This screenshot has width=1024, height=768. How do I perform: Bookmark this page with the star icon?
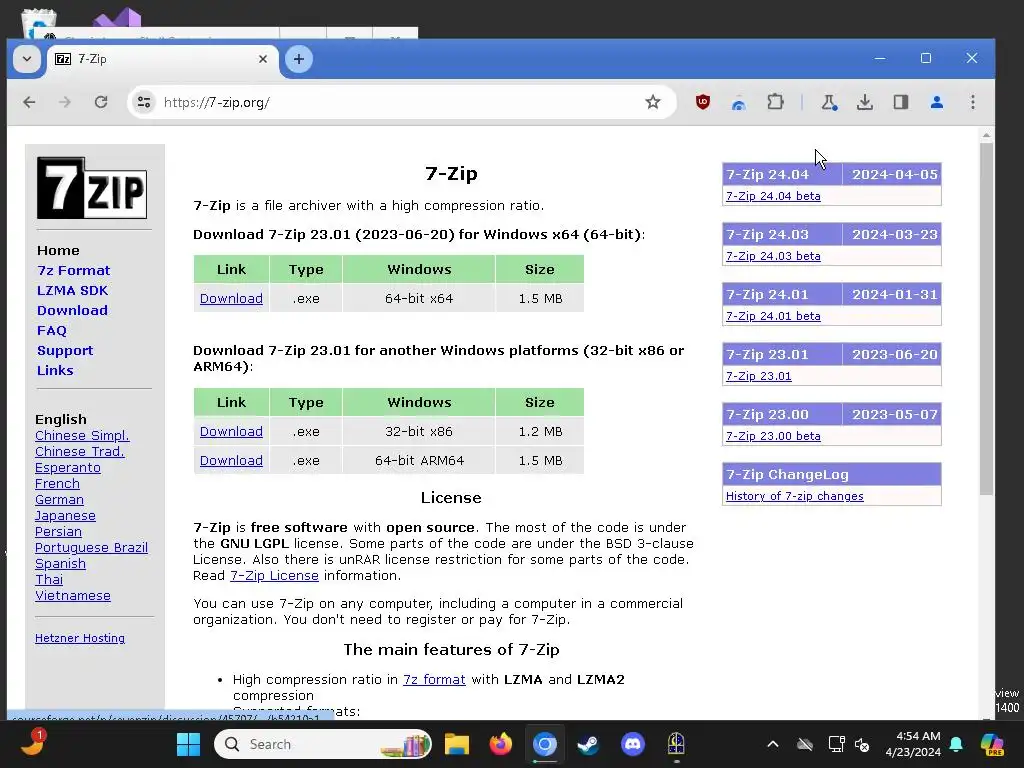tap(652, 102)
